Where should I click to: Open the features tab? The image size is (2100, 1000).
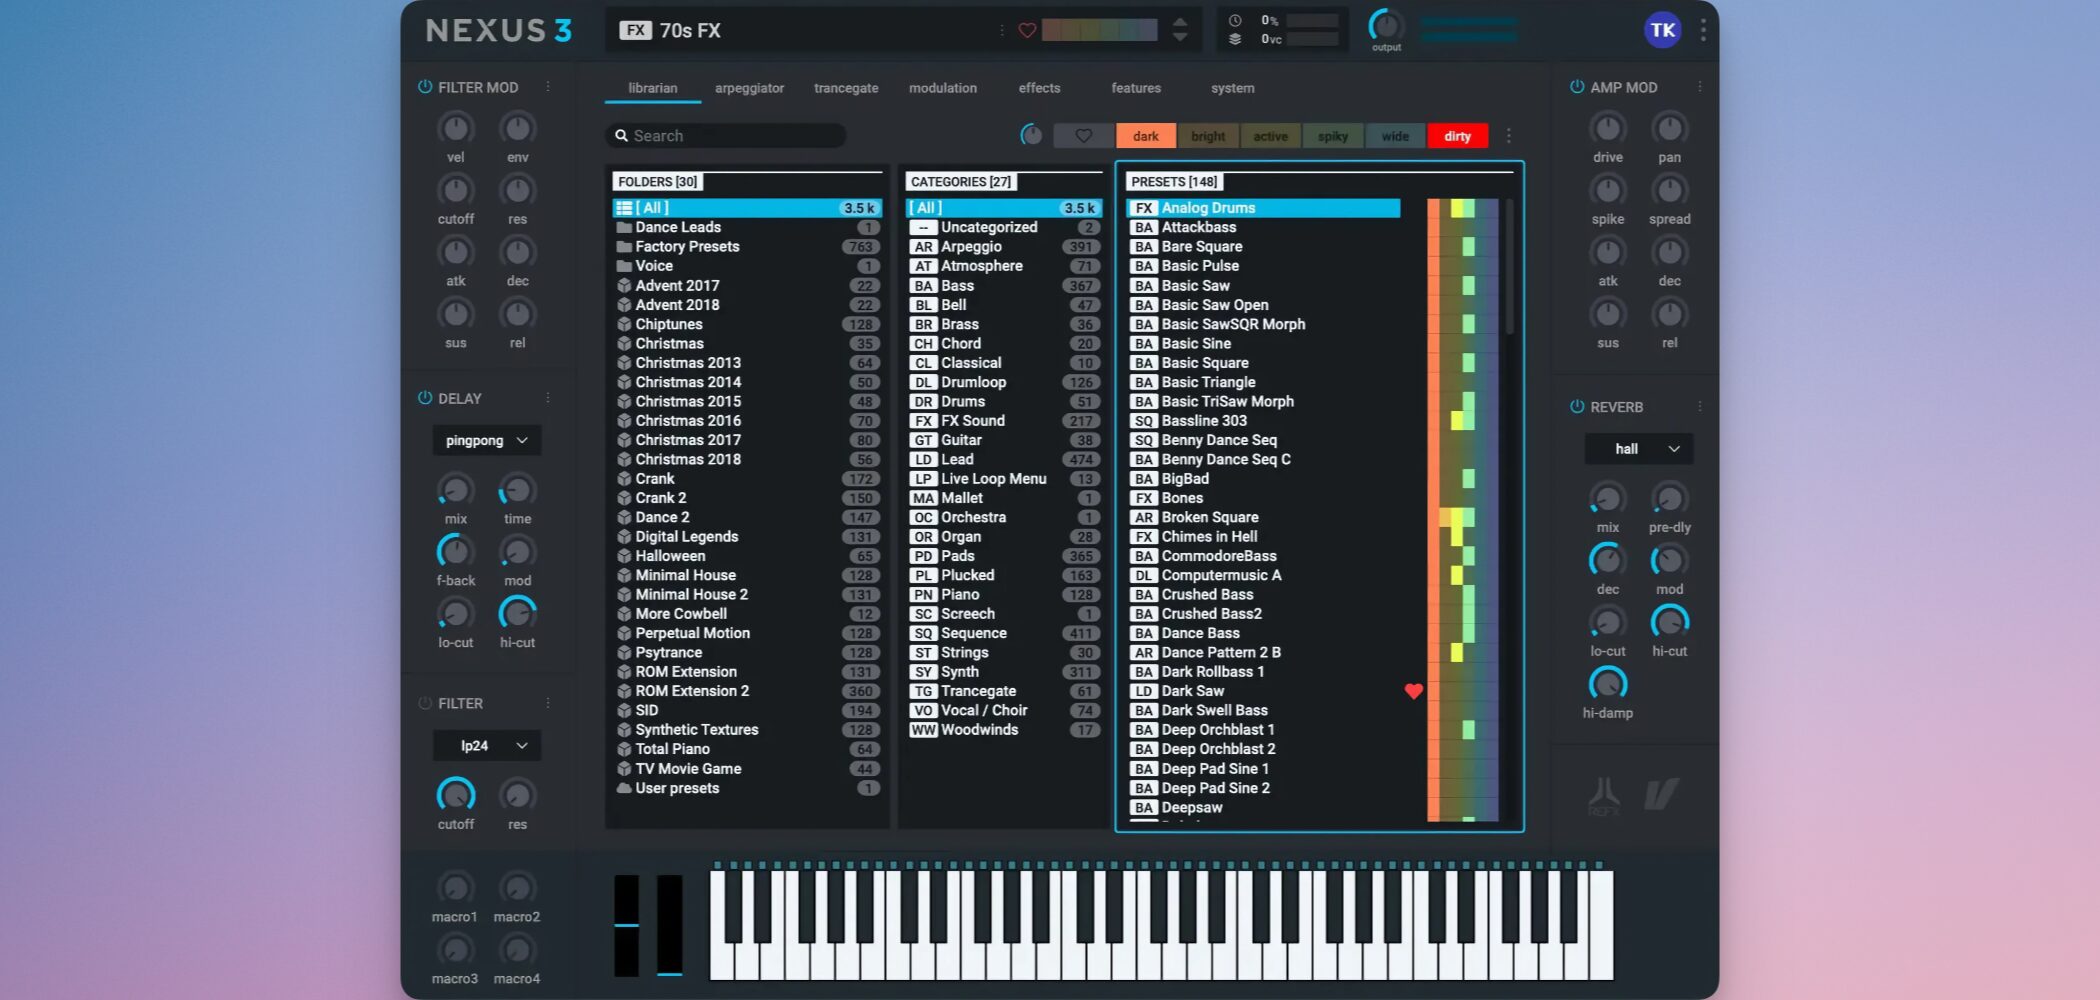(1136, 88)
